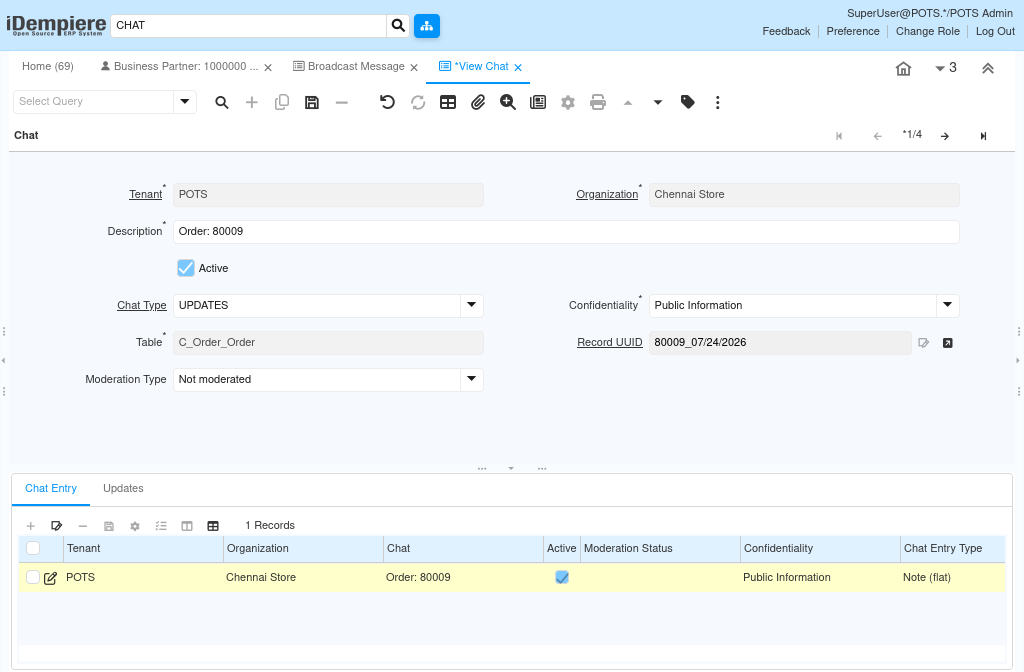Click the Copy Record toolbar icon
The height and width of the screenshot is (672, 1024).
coord(281,103)
